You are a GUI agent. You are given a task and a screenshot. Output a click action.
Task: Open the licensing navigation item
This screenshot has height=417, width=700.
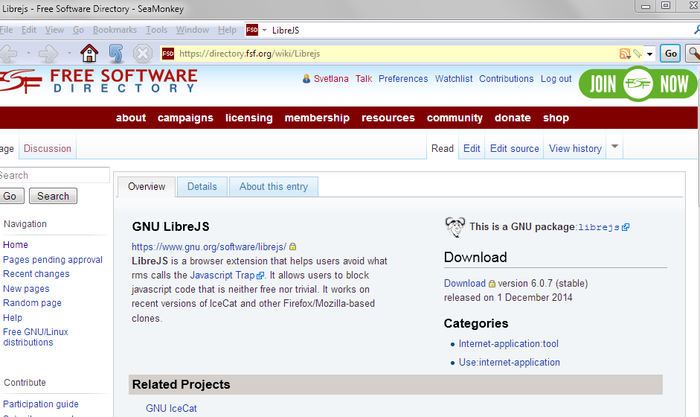249,118
